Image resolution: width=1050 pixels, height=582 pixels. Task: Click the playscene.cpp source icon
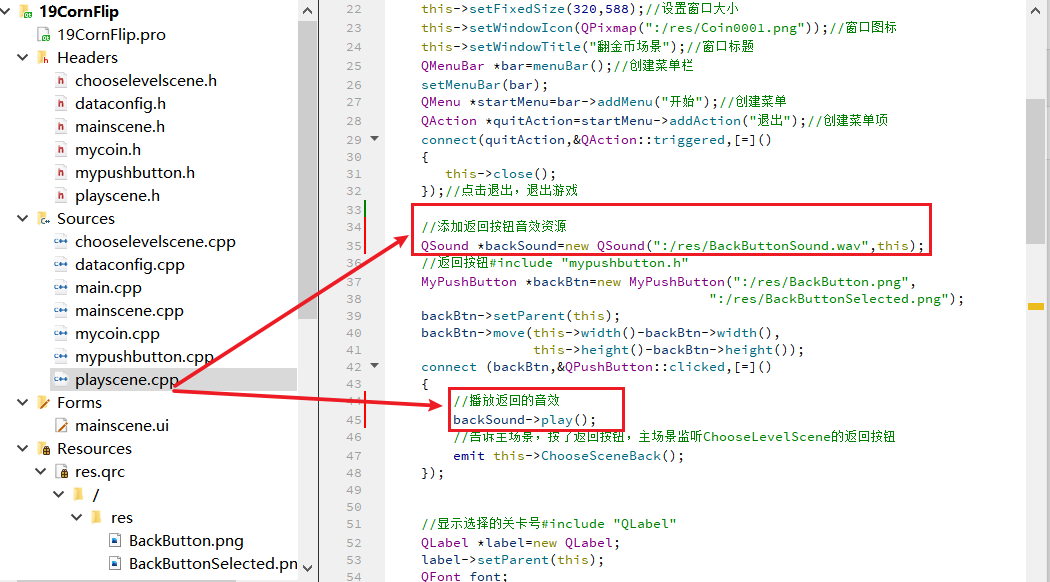(61, 379)
